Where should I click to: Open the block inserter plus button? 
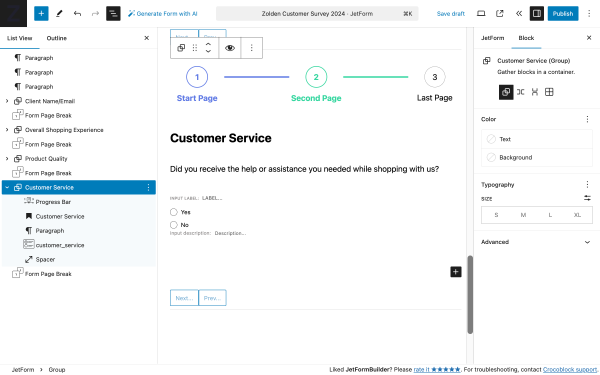tap(41, 13)
